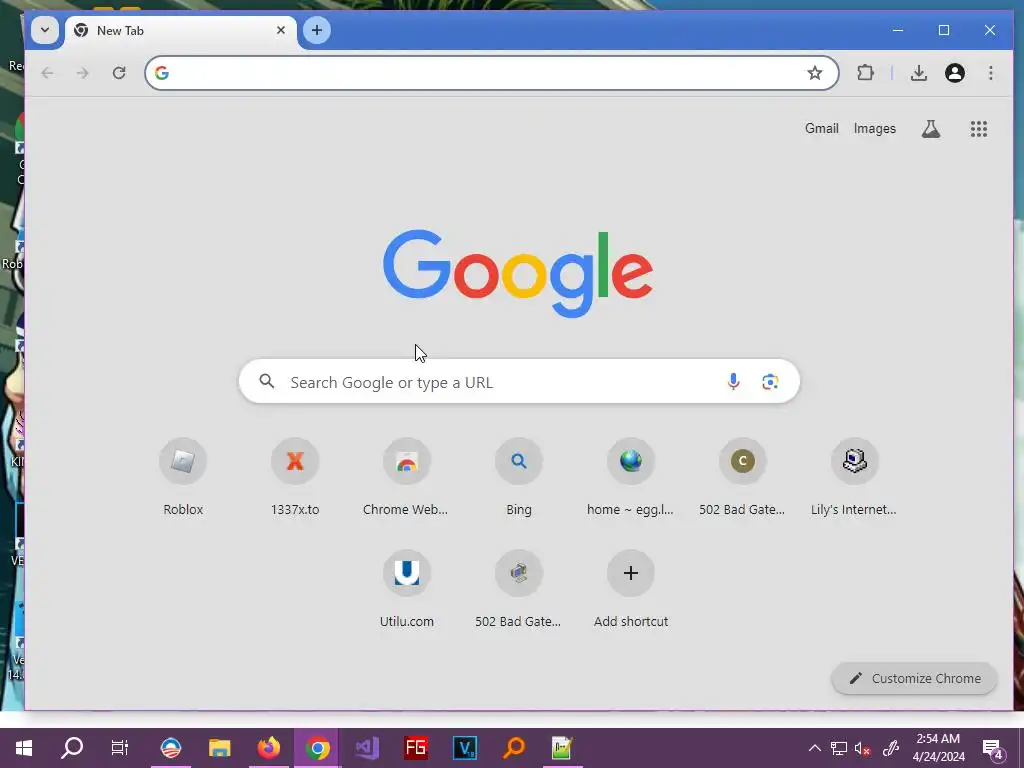This screenshot has height=768, width=1024.
Task: Open taskbar Search magnifier
Action: (x=72, y=748)
